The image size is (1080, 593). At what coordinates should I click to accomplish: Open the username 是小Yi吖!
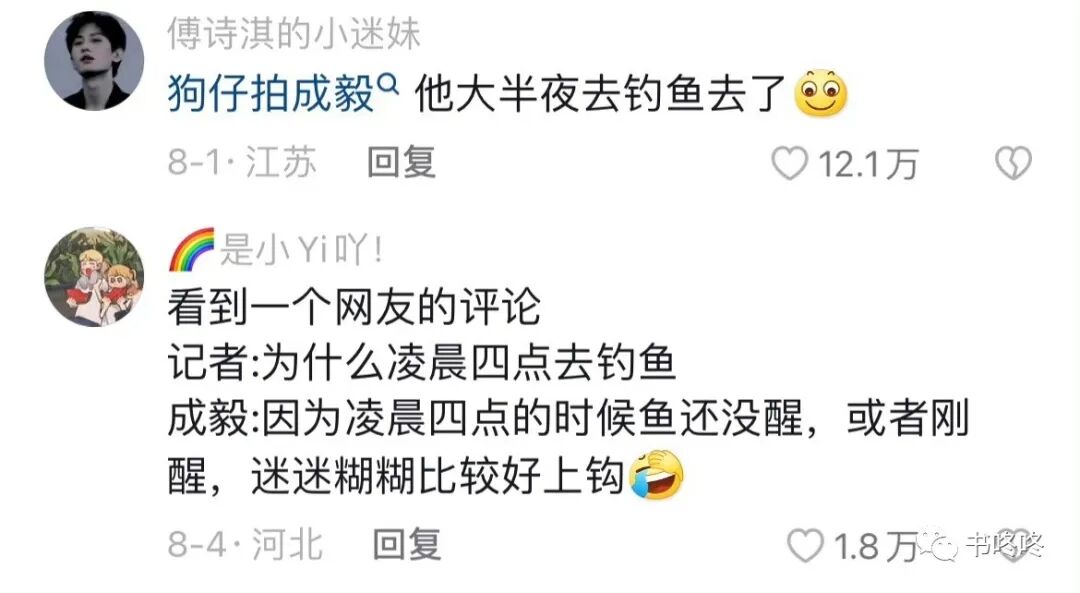tap(300, 249)
